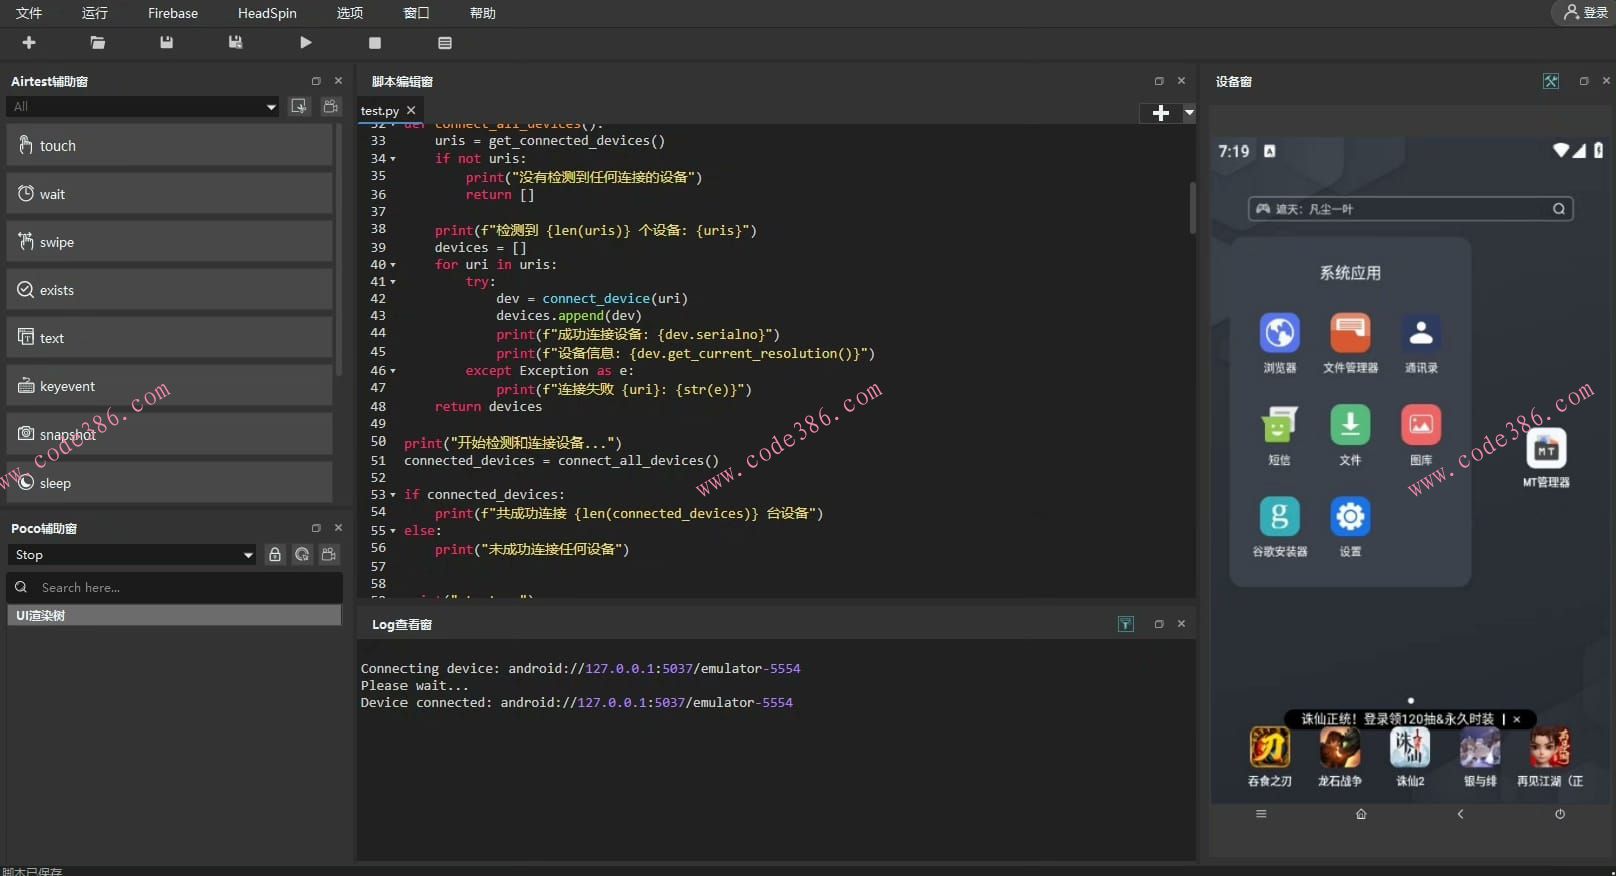Click the snapshot command button
The width and height of the screenshot is (1616, 876).
point(169,434)
